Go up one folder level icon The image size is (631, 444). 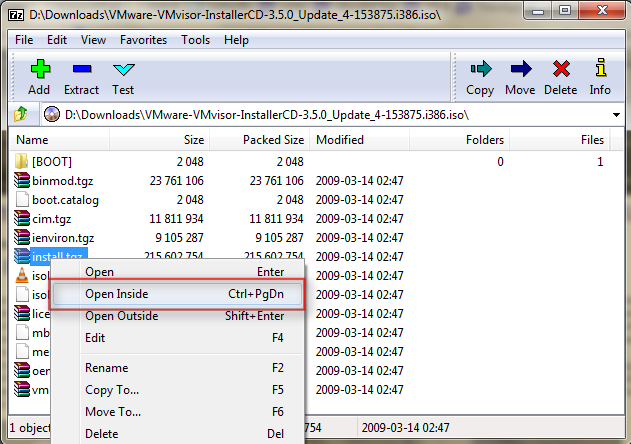20,114
